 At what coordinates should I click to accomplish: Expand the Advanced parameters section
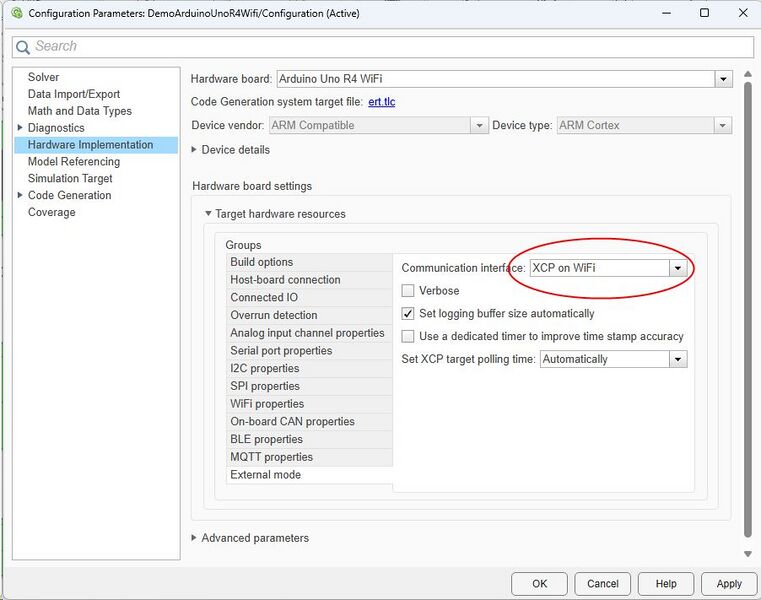pos(194,538)
